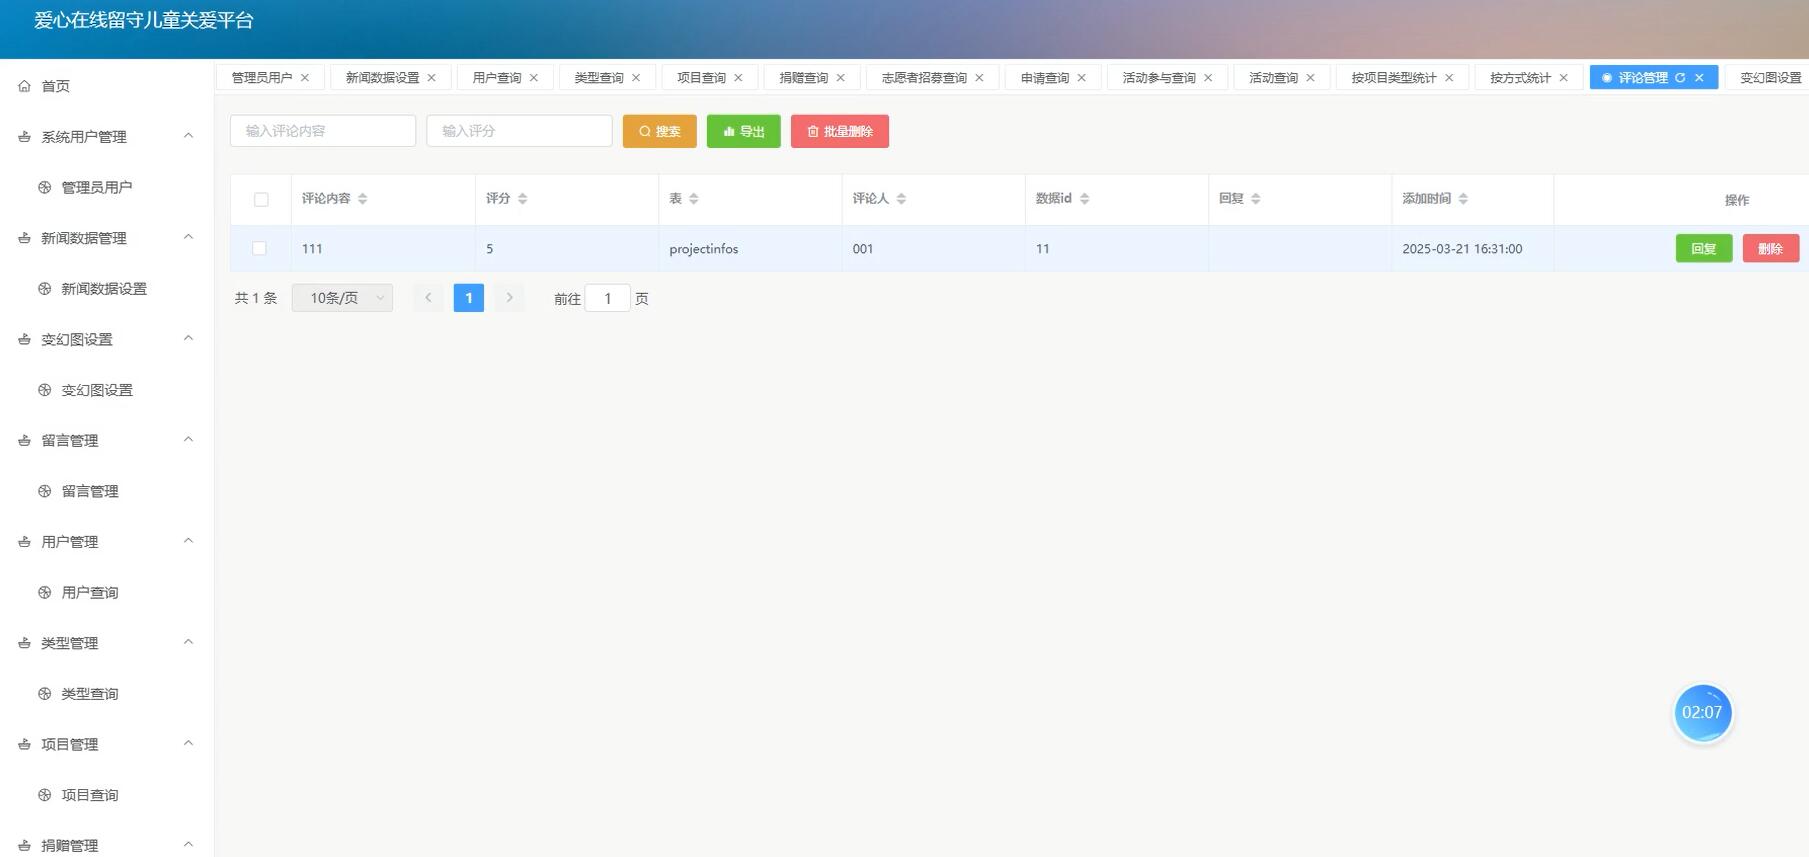
Task: Sort by 表 column arrows
Action: click(x=694, y=199)
